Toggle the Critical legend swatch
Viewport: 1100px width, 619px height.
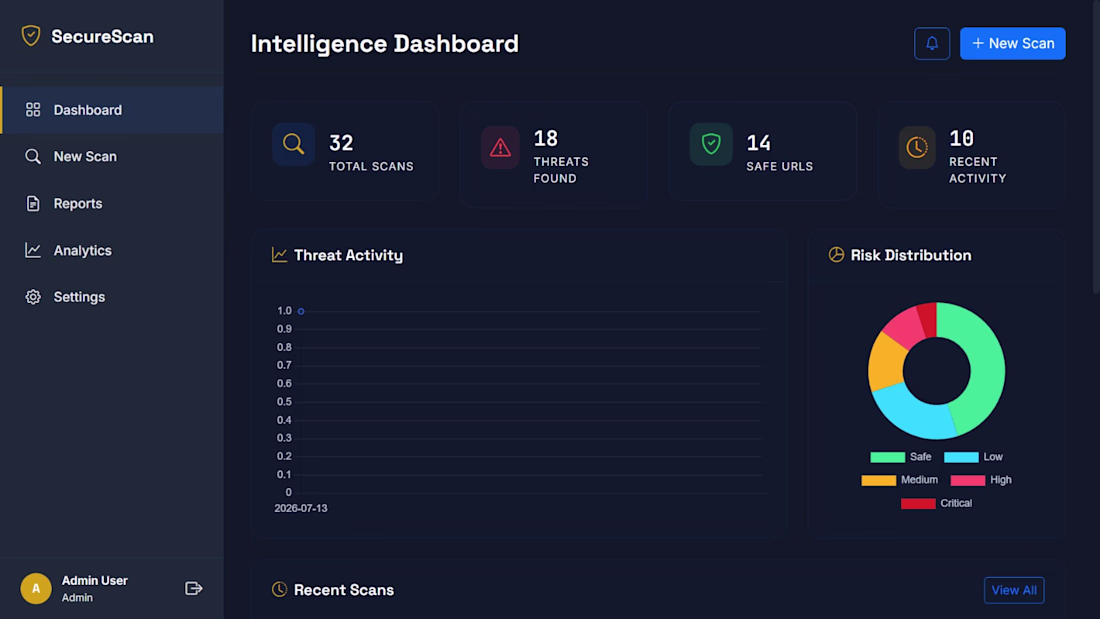click(918, 503)
